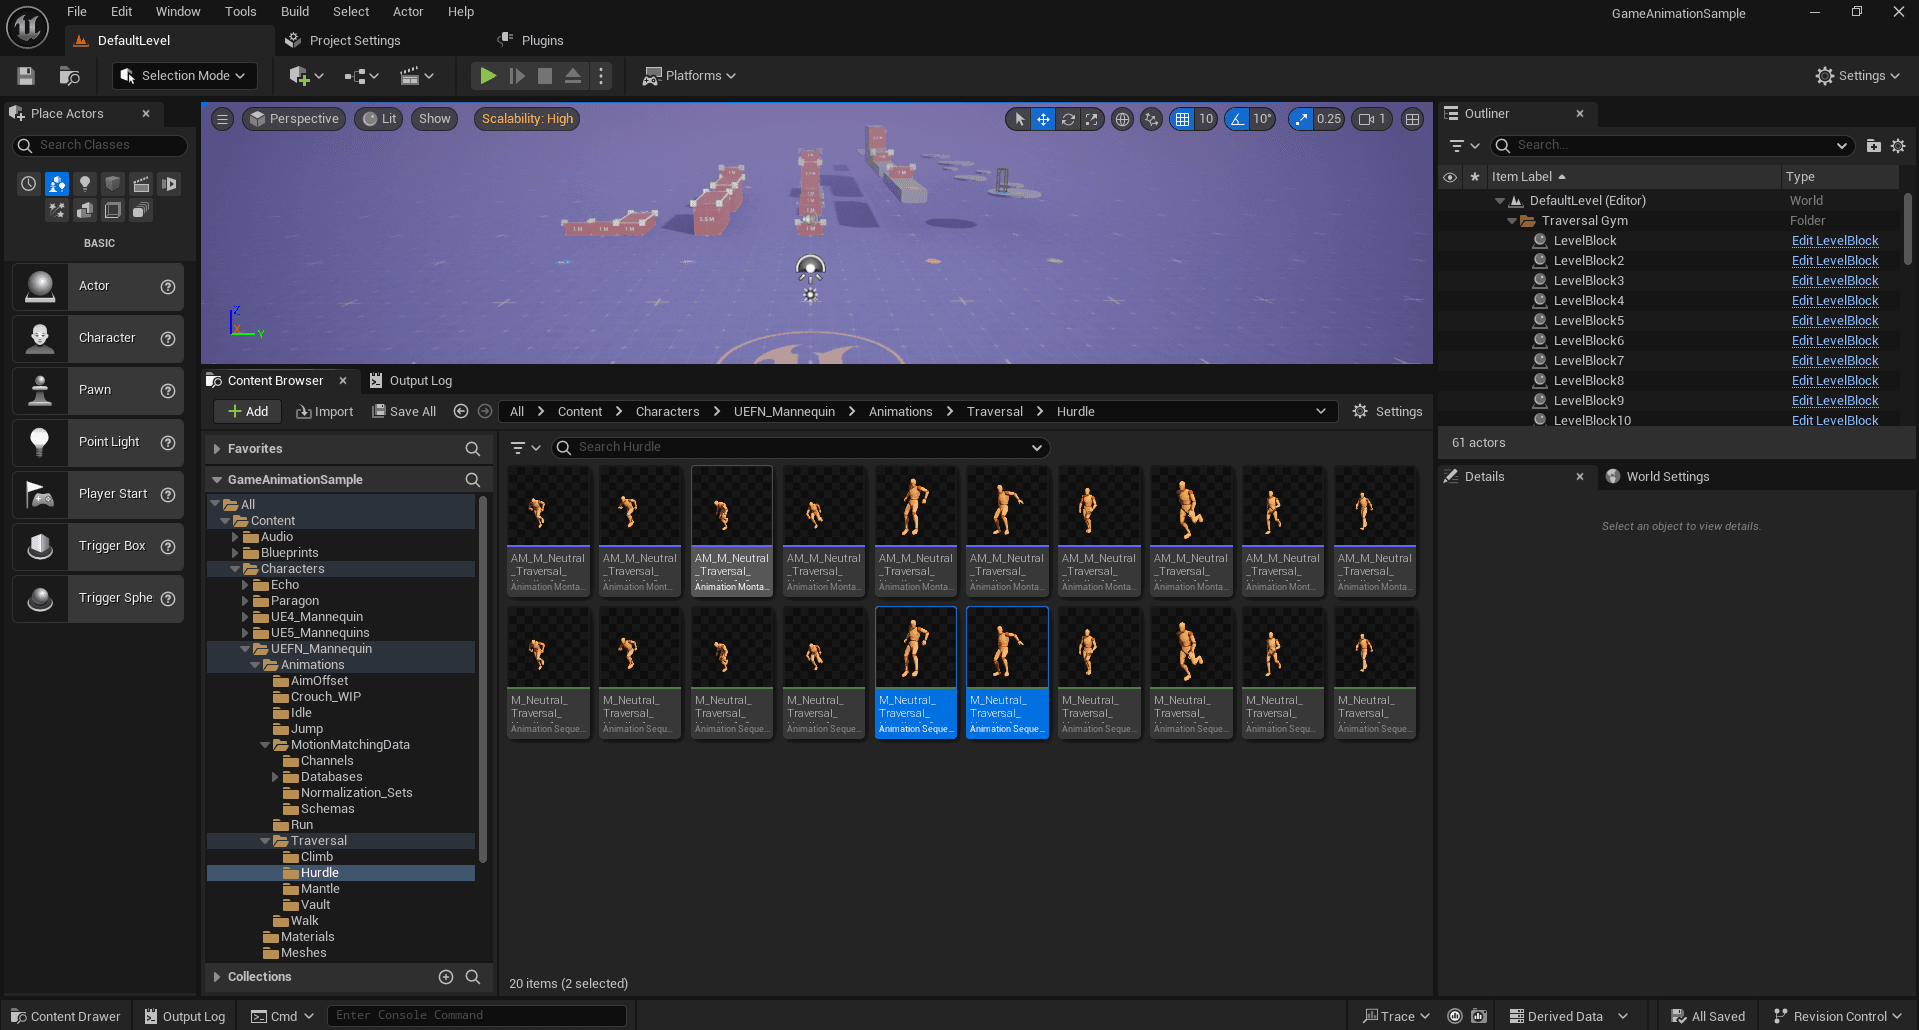Open the Content Browser filter dropdown
The width and height of the screenshot is (1919, 1030).
tap(525, 448)
